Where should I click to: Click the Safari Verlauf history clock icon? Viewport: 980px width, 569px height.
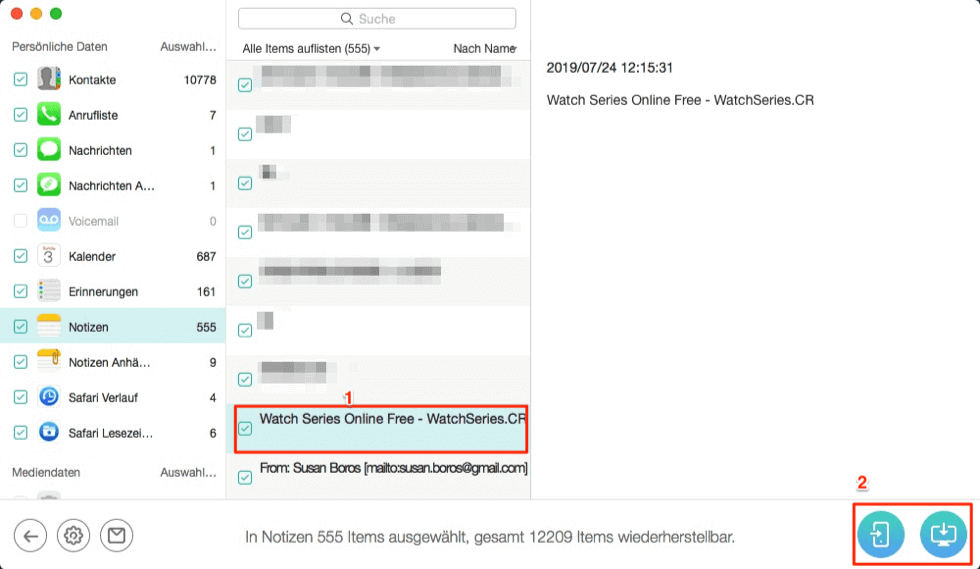point(49,397)
